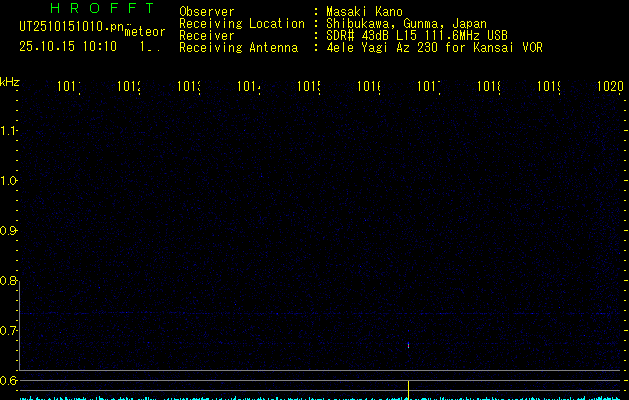Click the 0.6 kHz frequency tick
Screen dimensions: 629x400
pyautogui.click(x=10, y=381)
